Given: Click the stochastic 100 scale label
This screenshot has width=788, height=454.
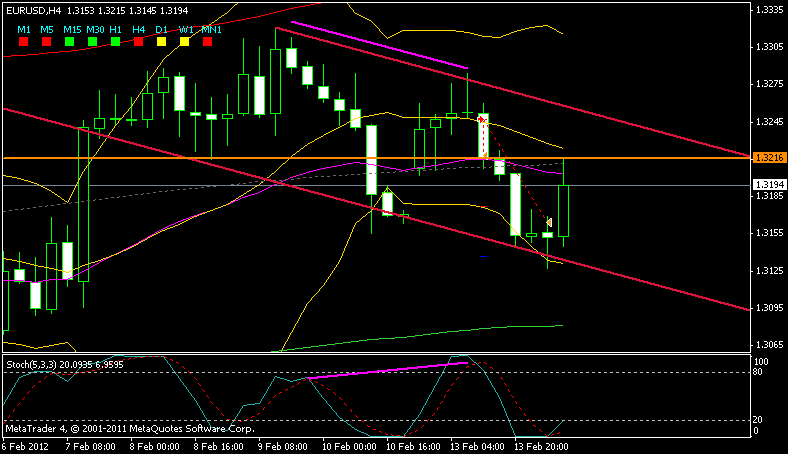Looking at the screenshot, I should [761, 361].
